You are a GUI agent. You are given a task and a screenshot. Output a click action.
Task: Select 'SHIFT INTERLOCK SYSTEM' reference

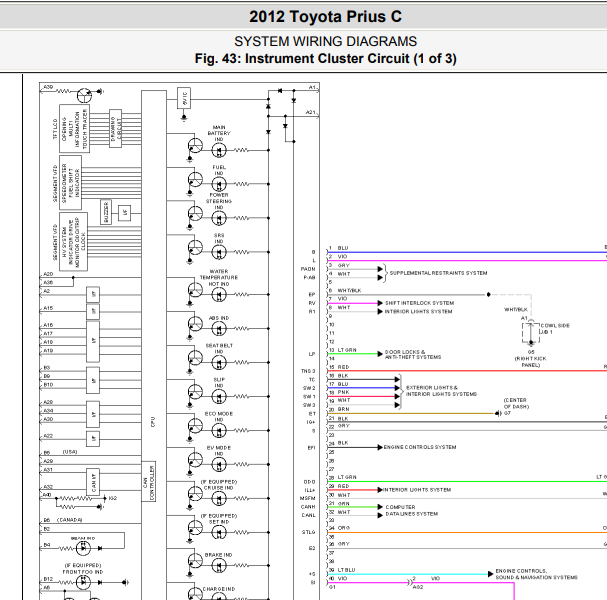[x=419, y=303]
